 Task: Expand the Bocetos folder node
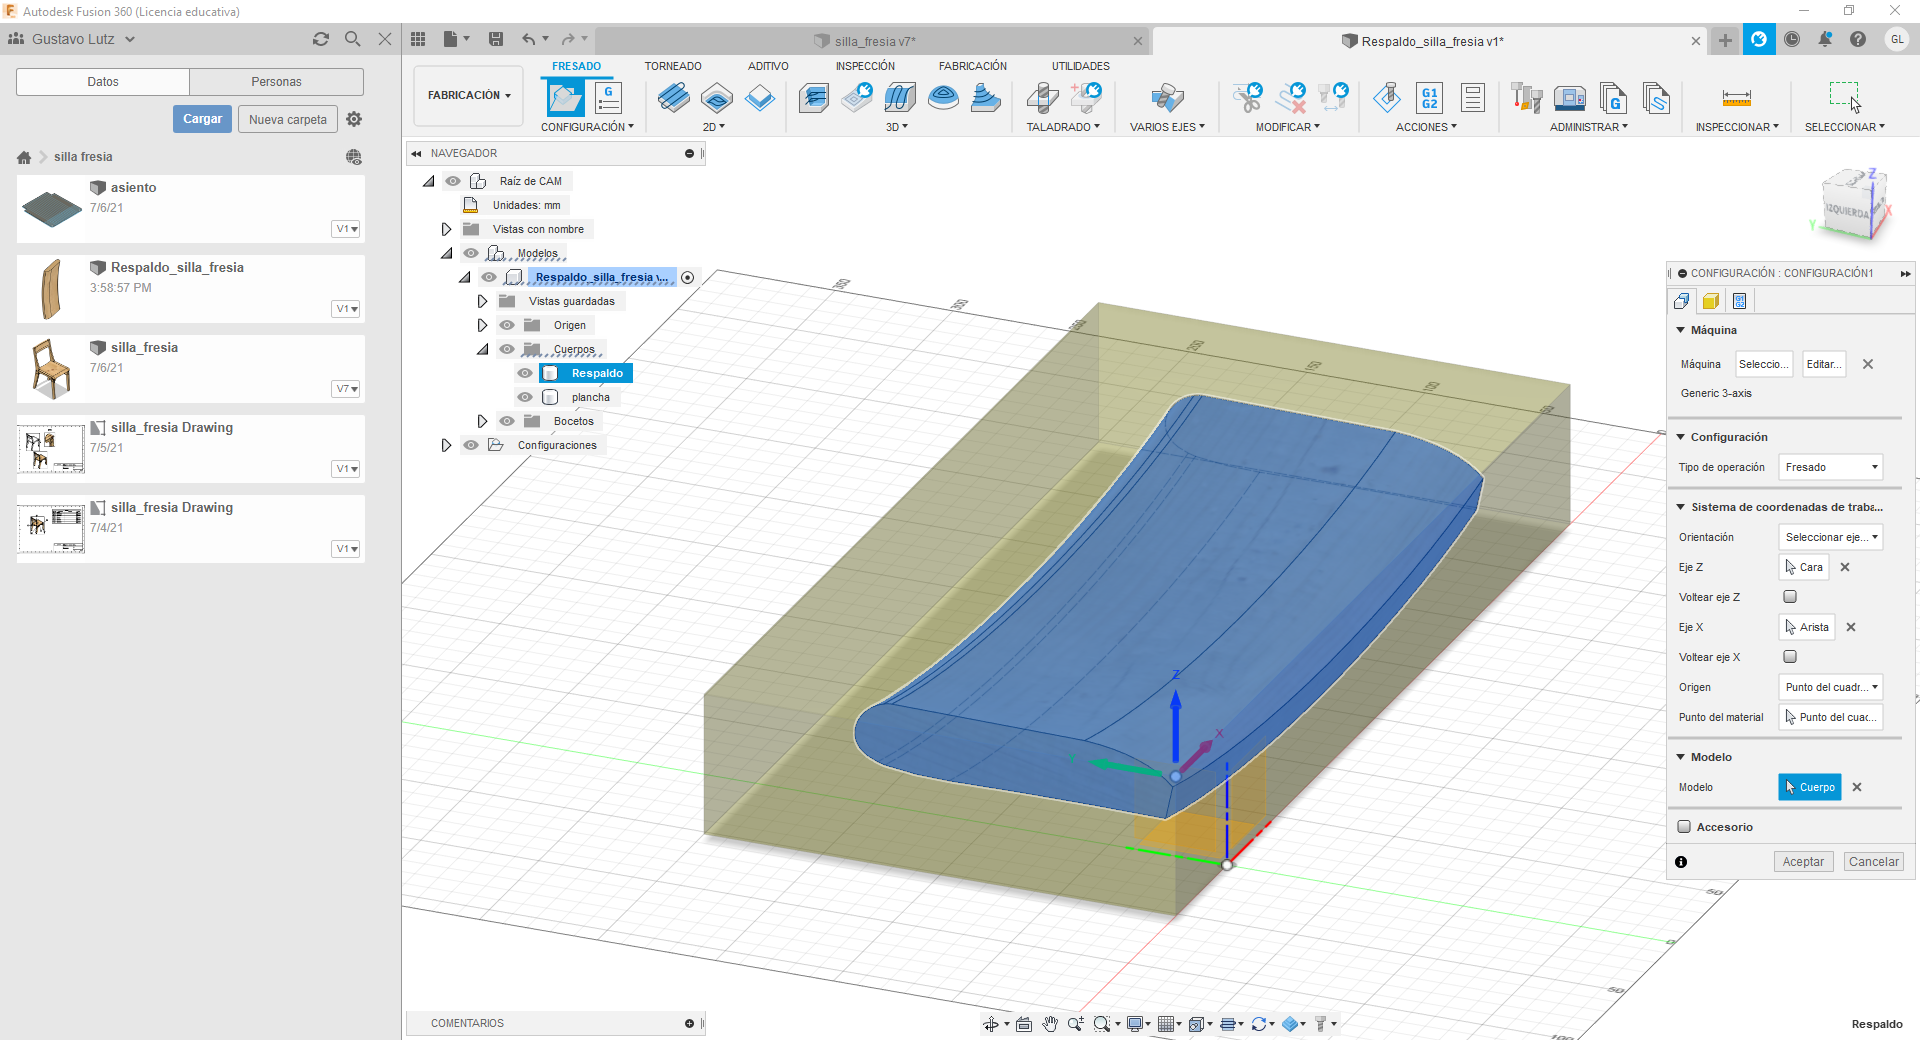[x=482, y=421]
